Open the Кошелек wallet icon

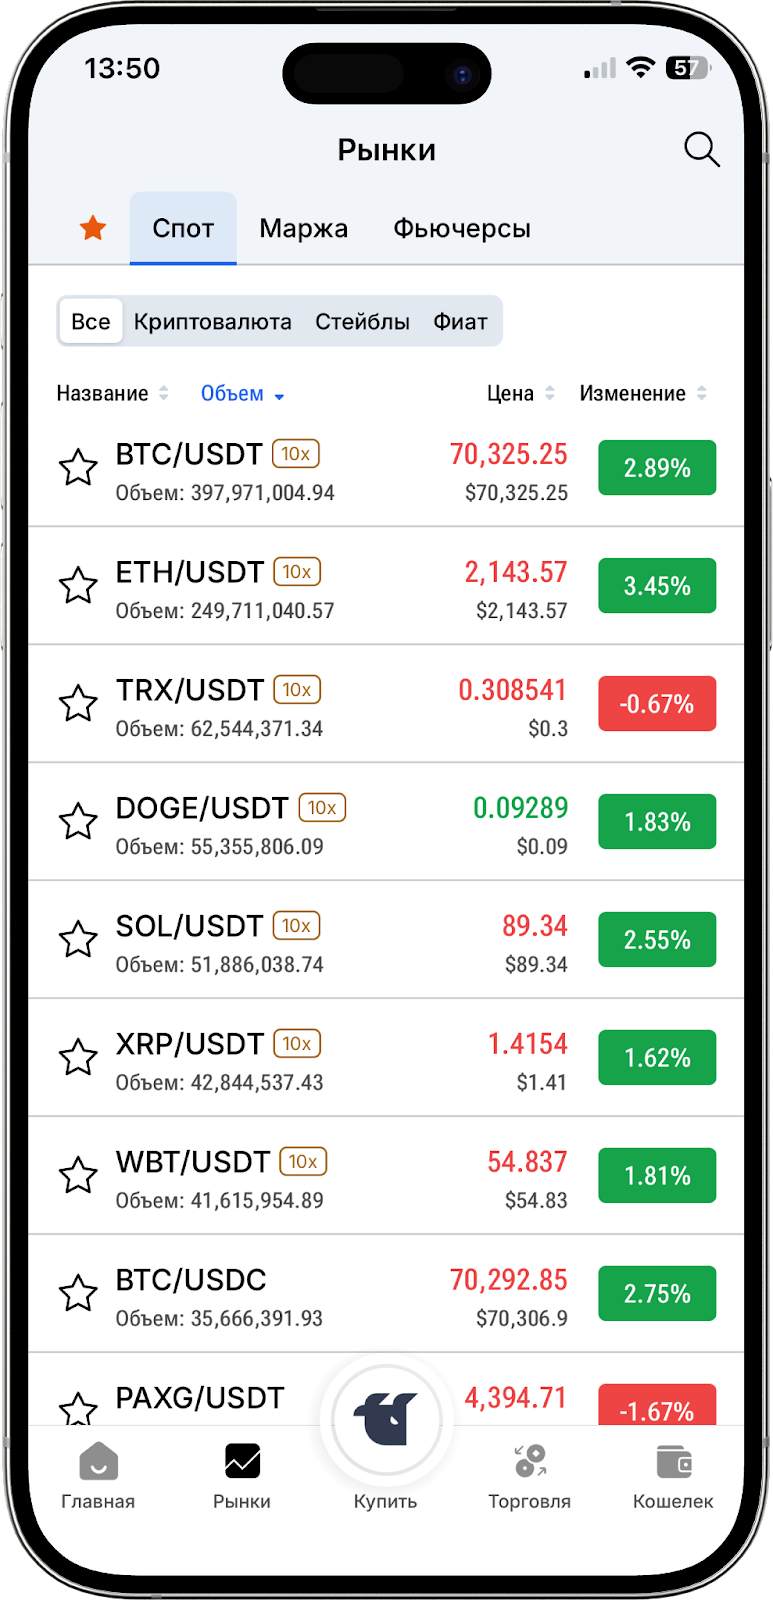click(x=673, y=1463)
